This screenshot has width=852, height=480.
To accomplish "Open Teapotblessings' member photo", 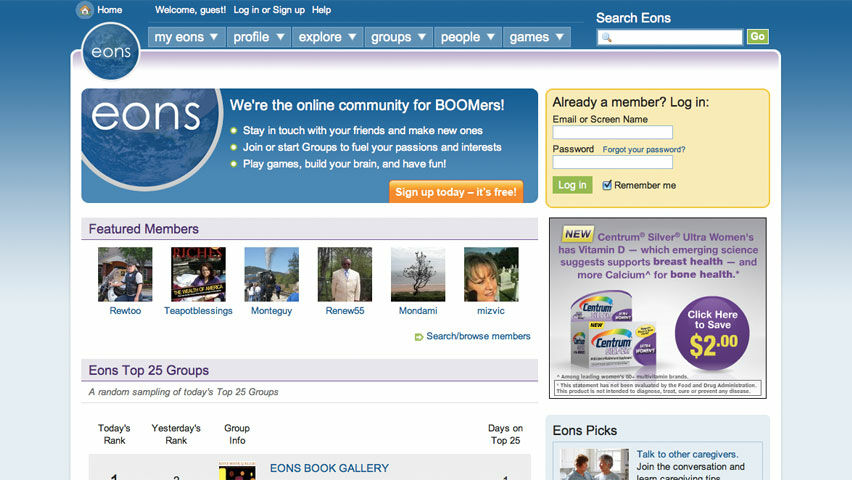I will (x=198, y=275).
